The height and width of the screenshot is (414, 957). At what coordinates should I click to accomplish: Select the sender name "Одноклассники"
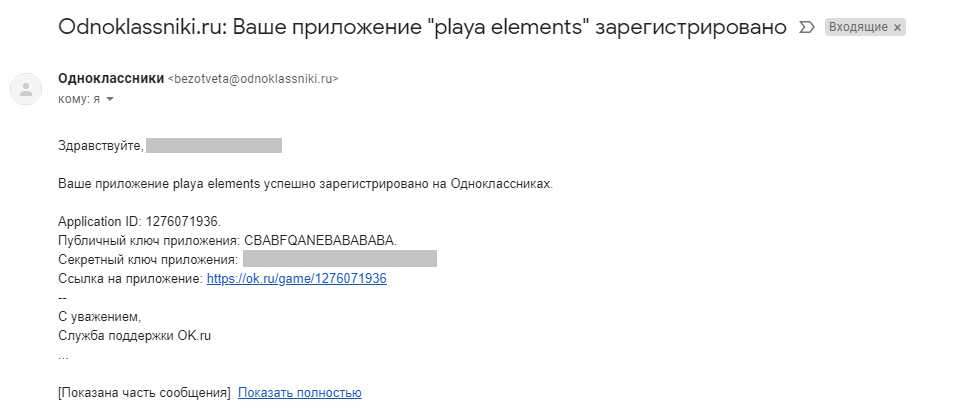pyautogui.click(x=111, y=79)
